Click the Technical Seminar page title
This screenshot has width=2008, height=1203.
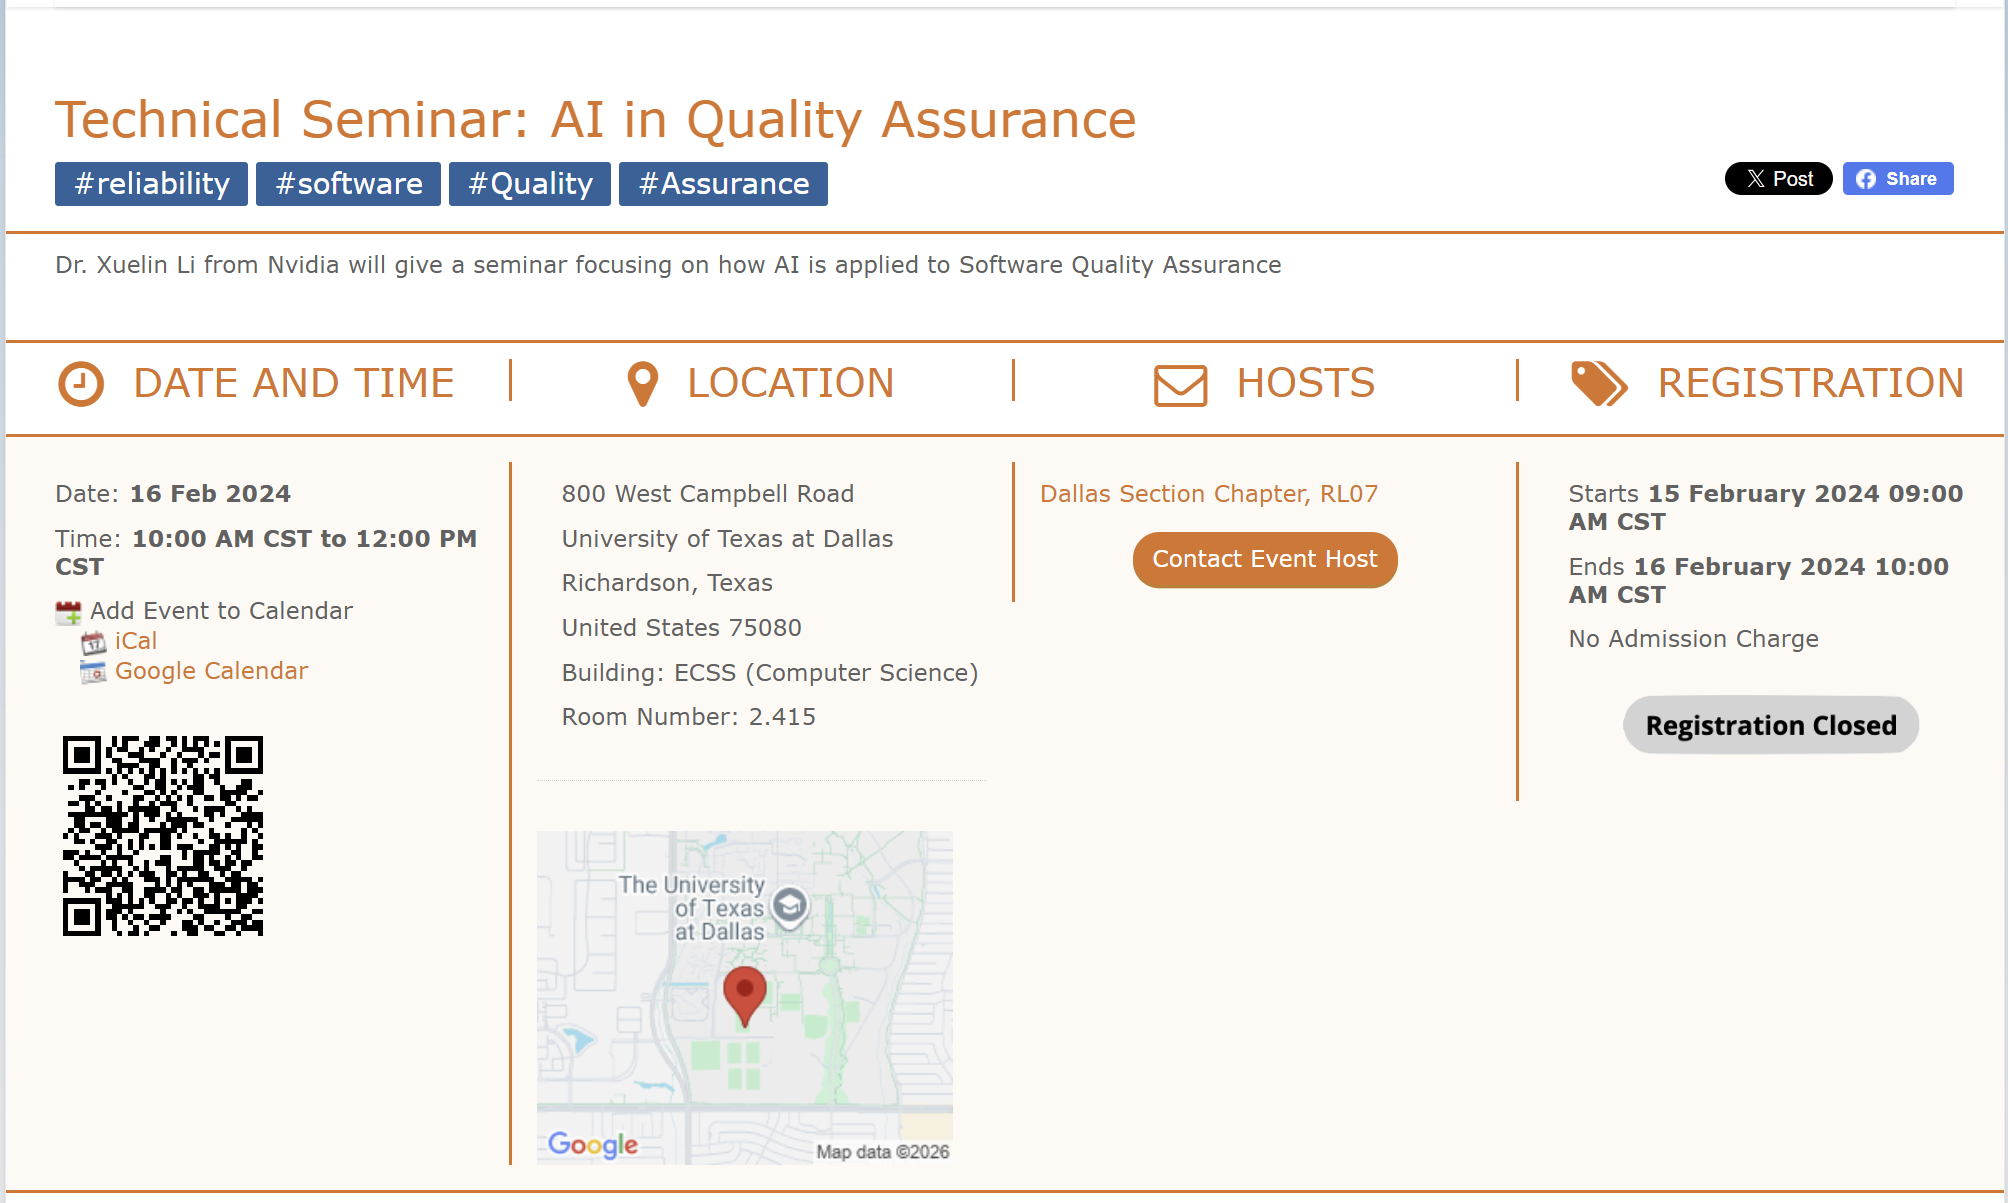tap(596, 120)
